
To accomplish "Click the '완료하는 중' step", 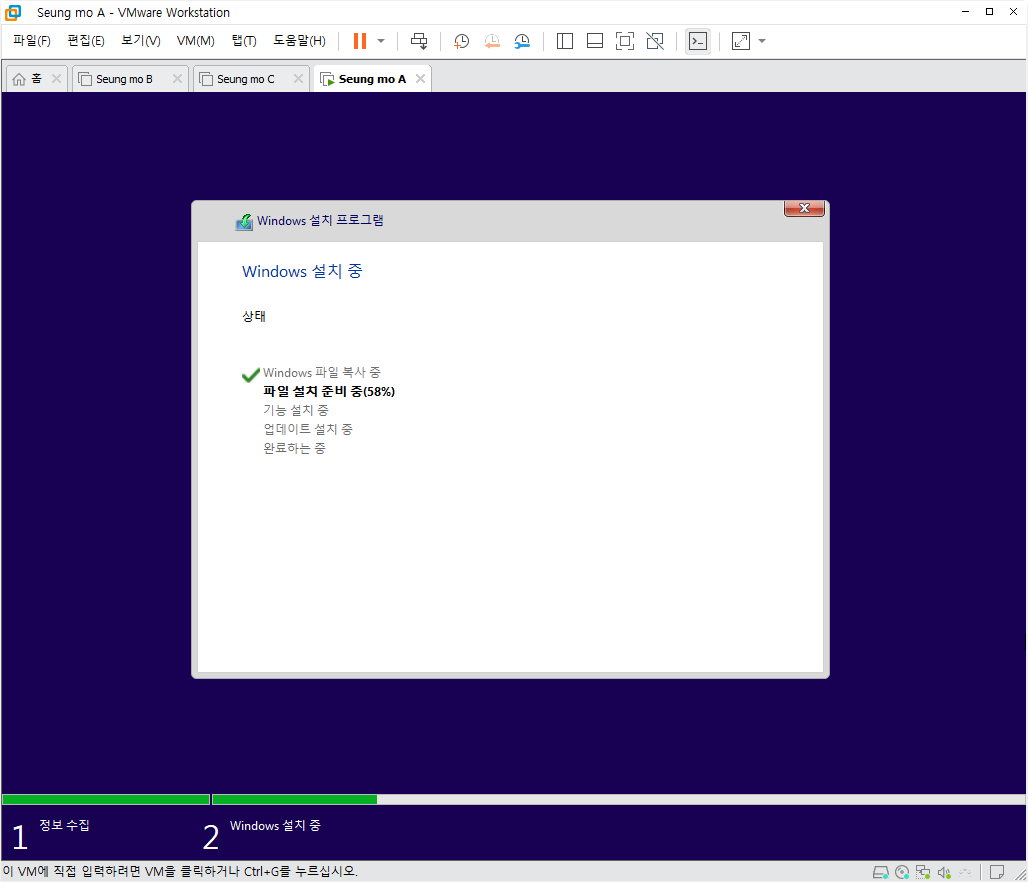I will tap(294, 449).
